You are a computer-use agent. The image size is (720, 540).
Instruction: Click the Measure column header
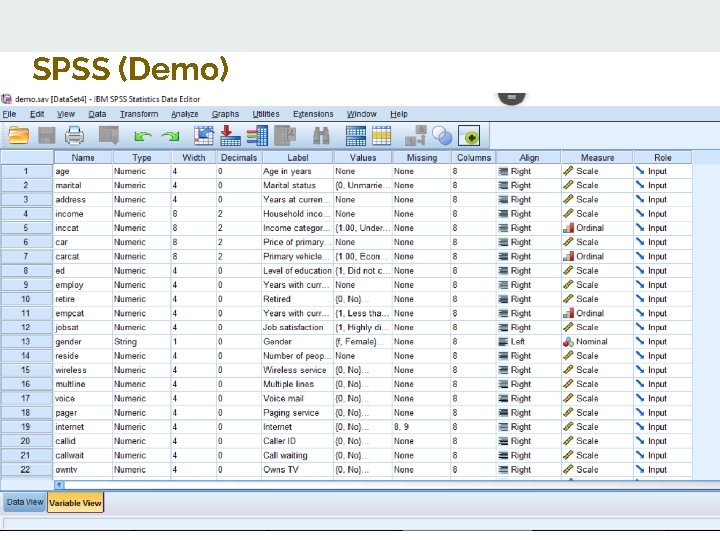coord(597,158)
